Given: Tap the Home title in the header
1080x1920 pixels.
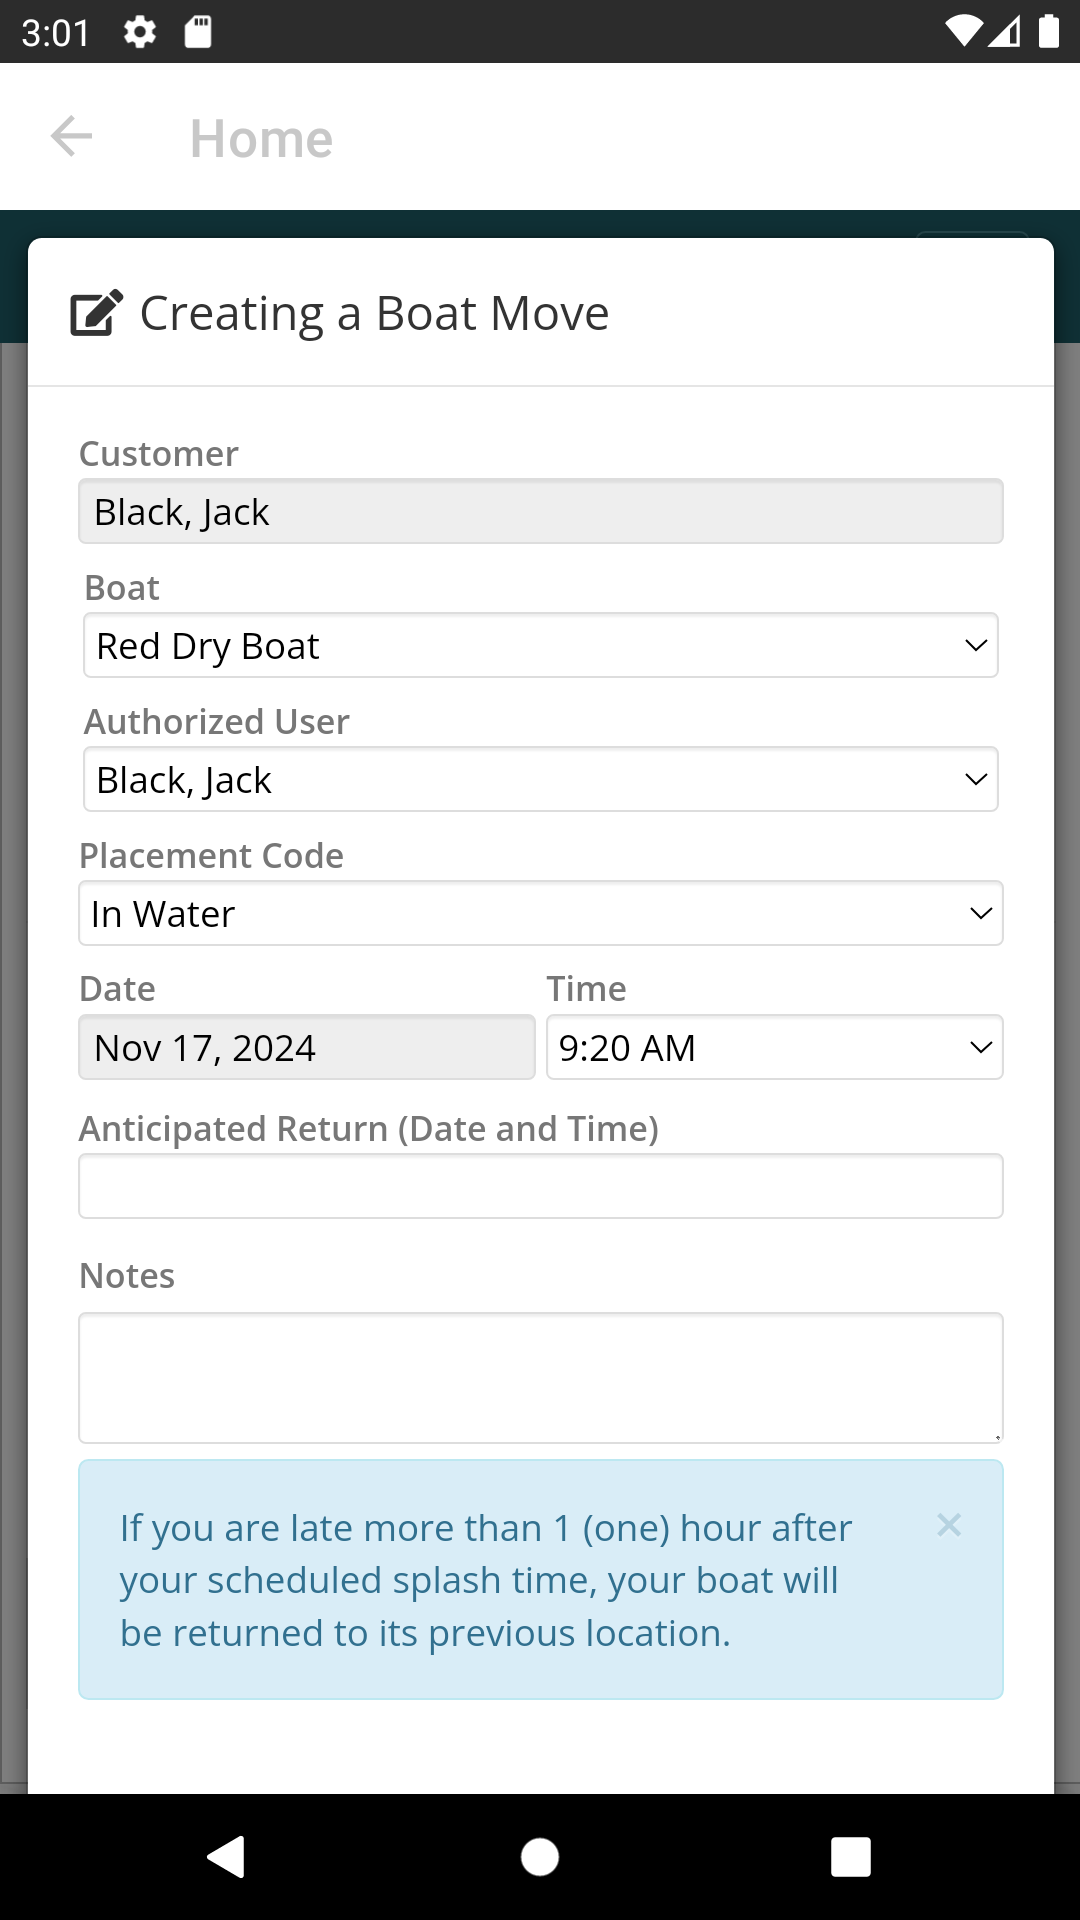Looking at the screenshot, I should [261, 138].
